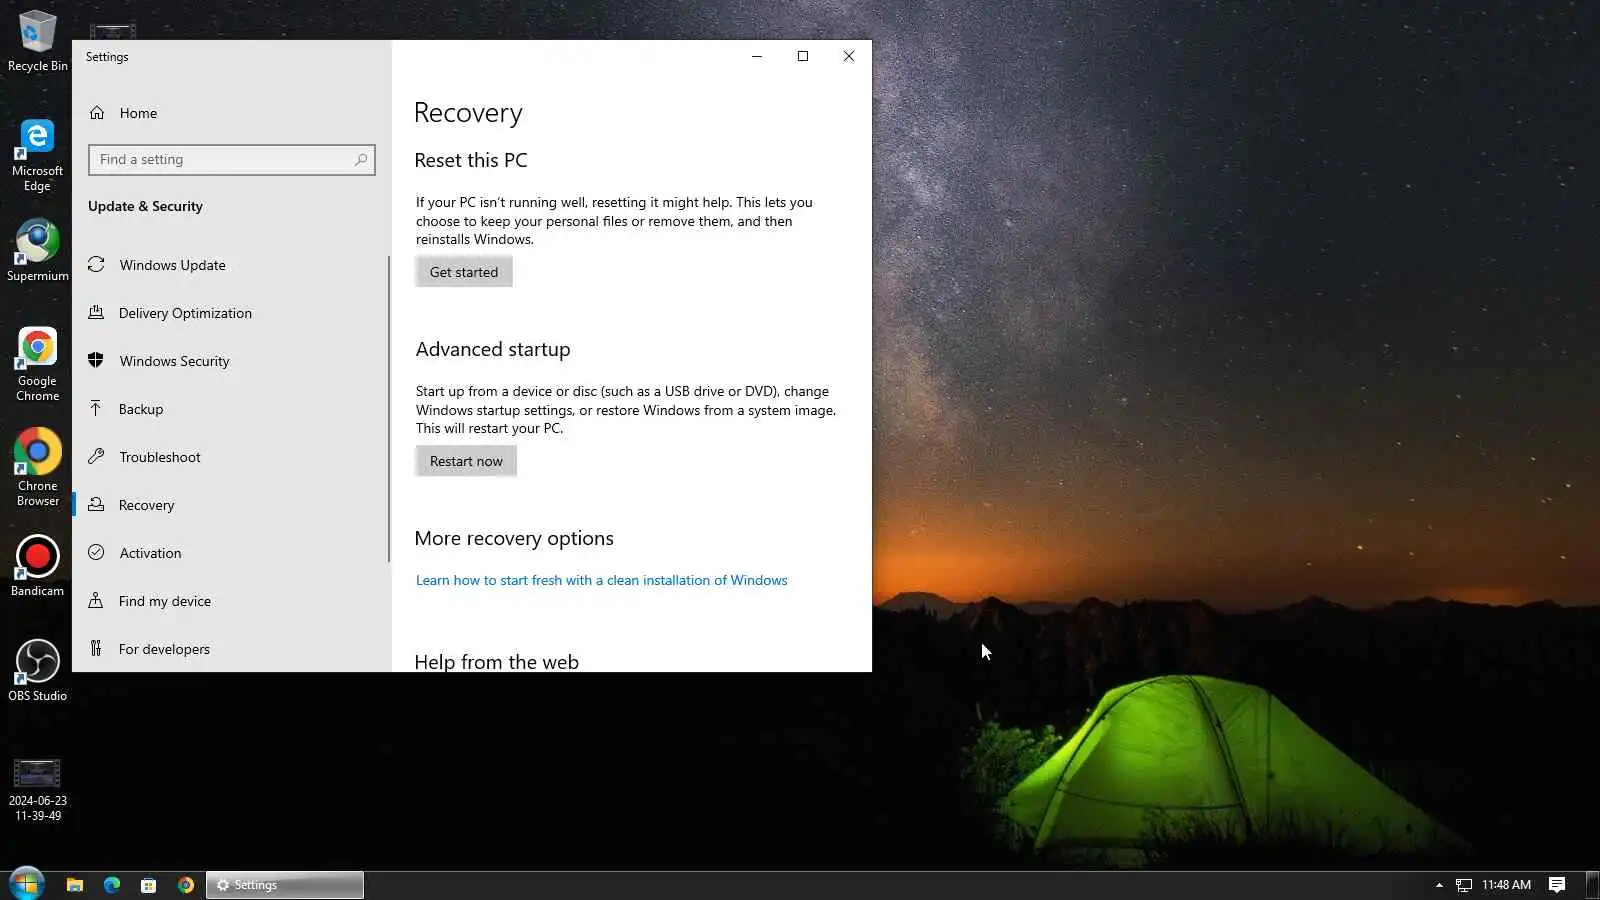Select Delivery Optimization in the sidebar

pos(230,313)
